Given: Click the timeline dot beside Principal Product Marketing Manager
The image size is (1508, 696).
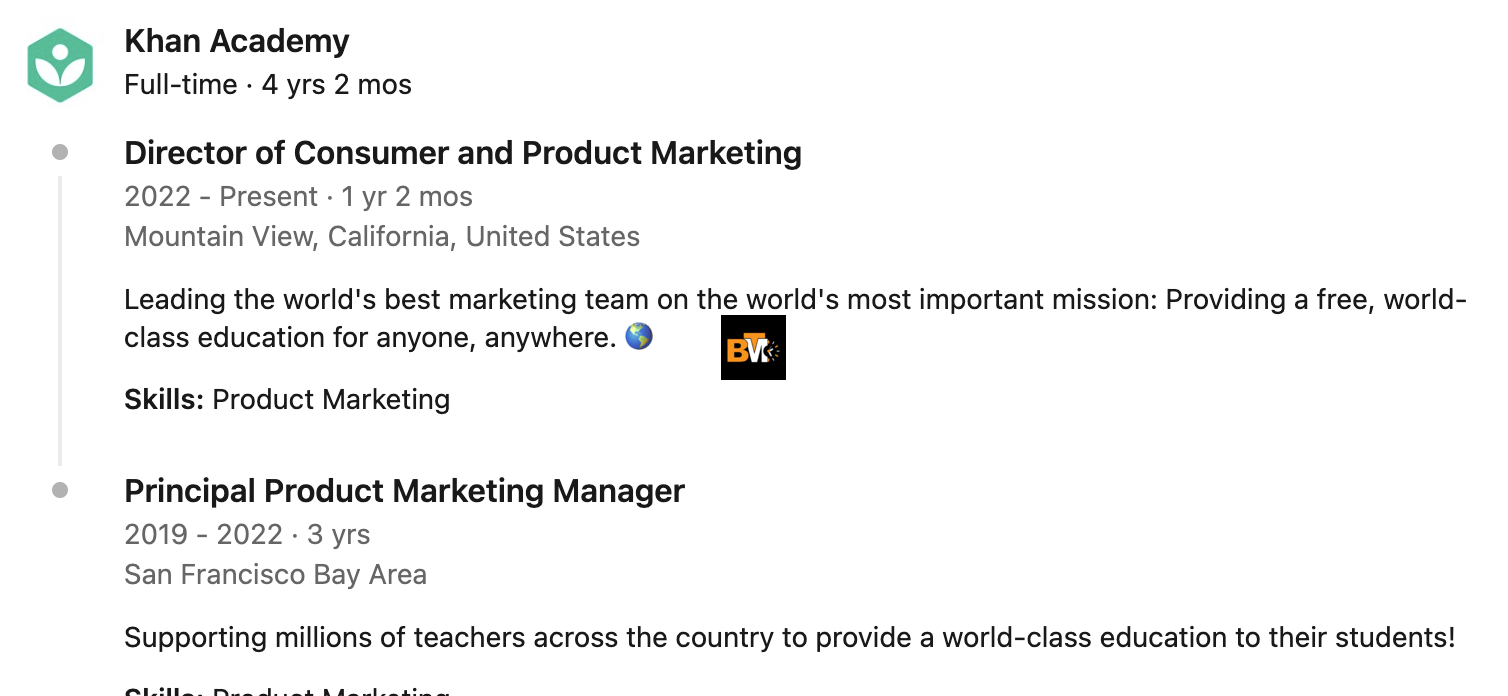Looking at the screenshot, I should 60,490.
